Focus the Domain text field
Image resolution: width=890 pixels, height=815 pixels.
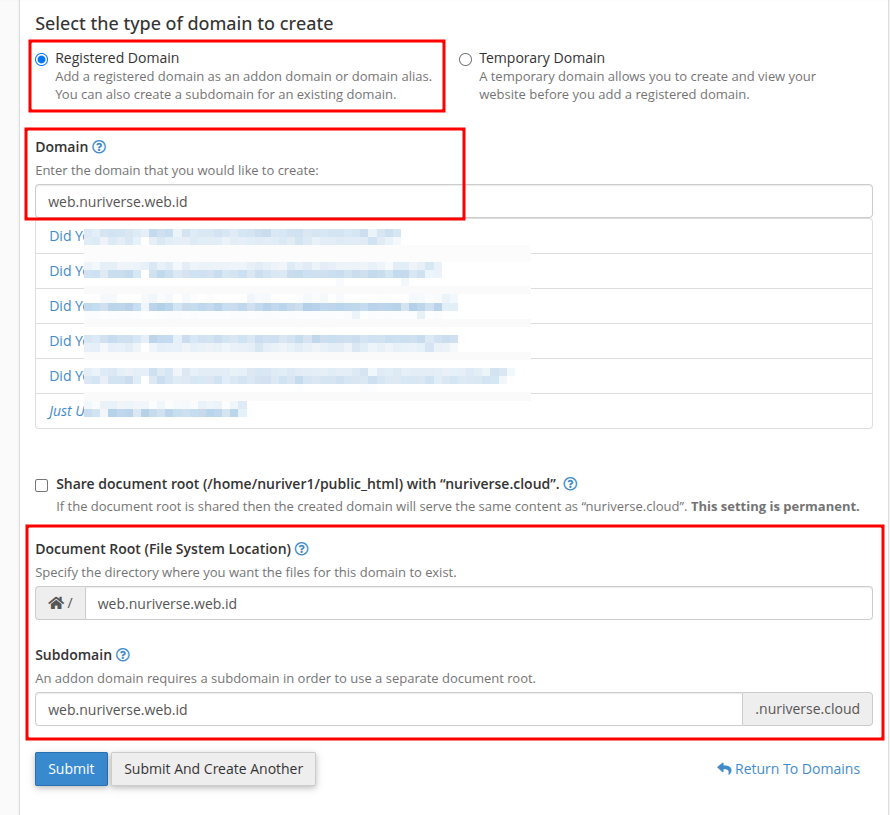[x=453, y=201]
